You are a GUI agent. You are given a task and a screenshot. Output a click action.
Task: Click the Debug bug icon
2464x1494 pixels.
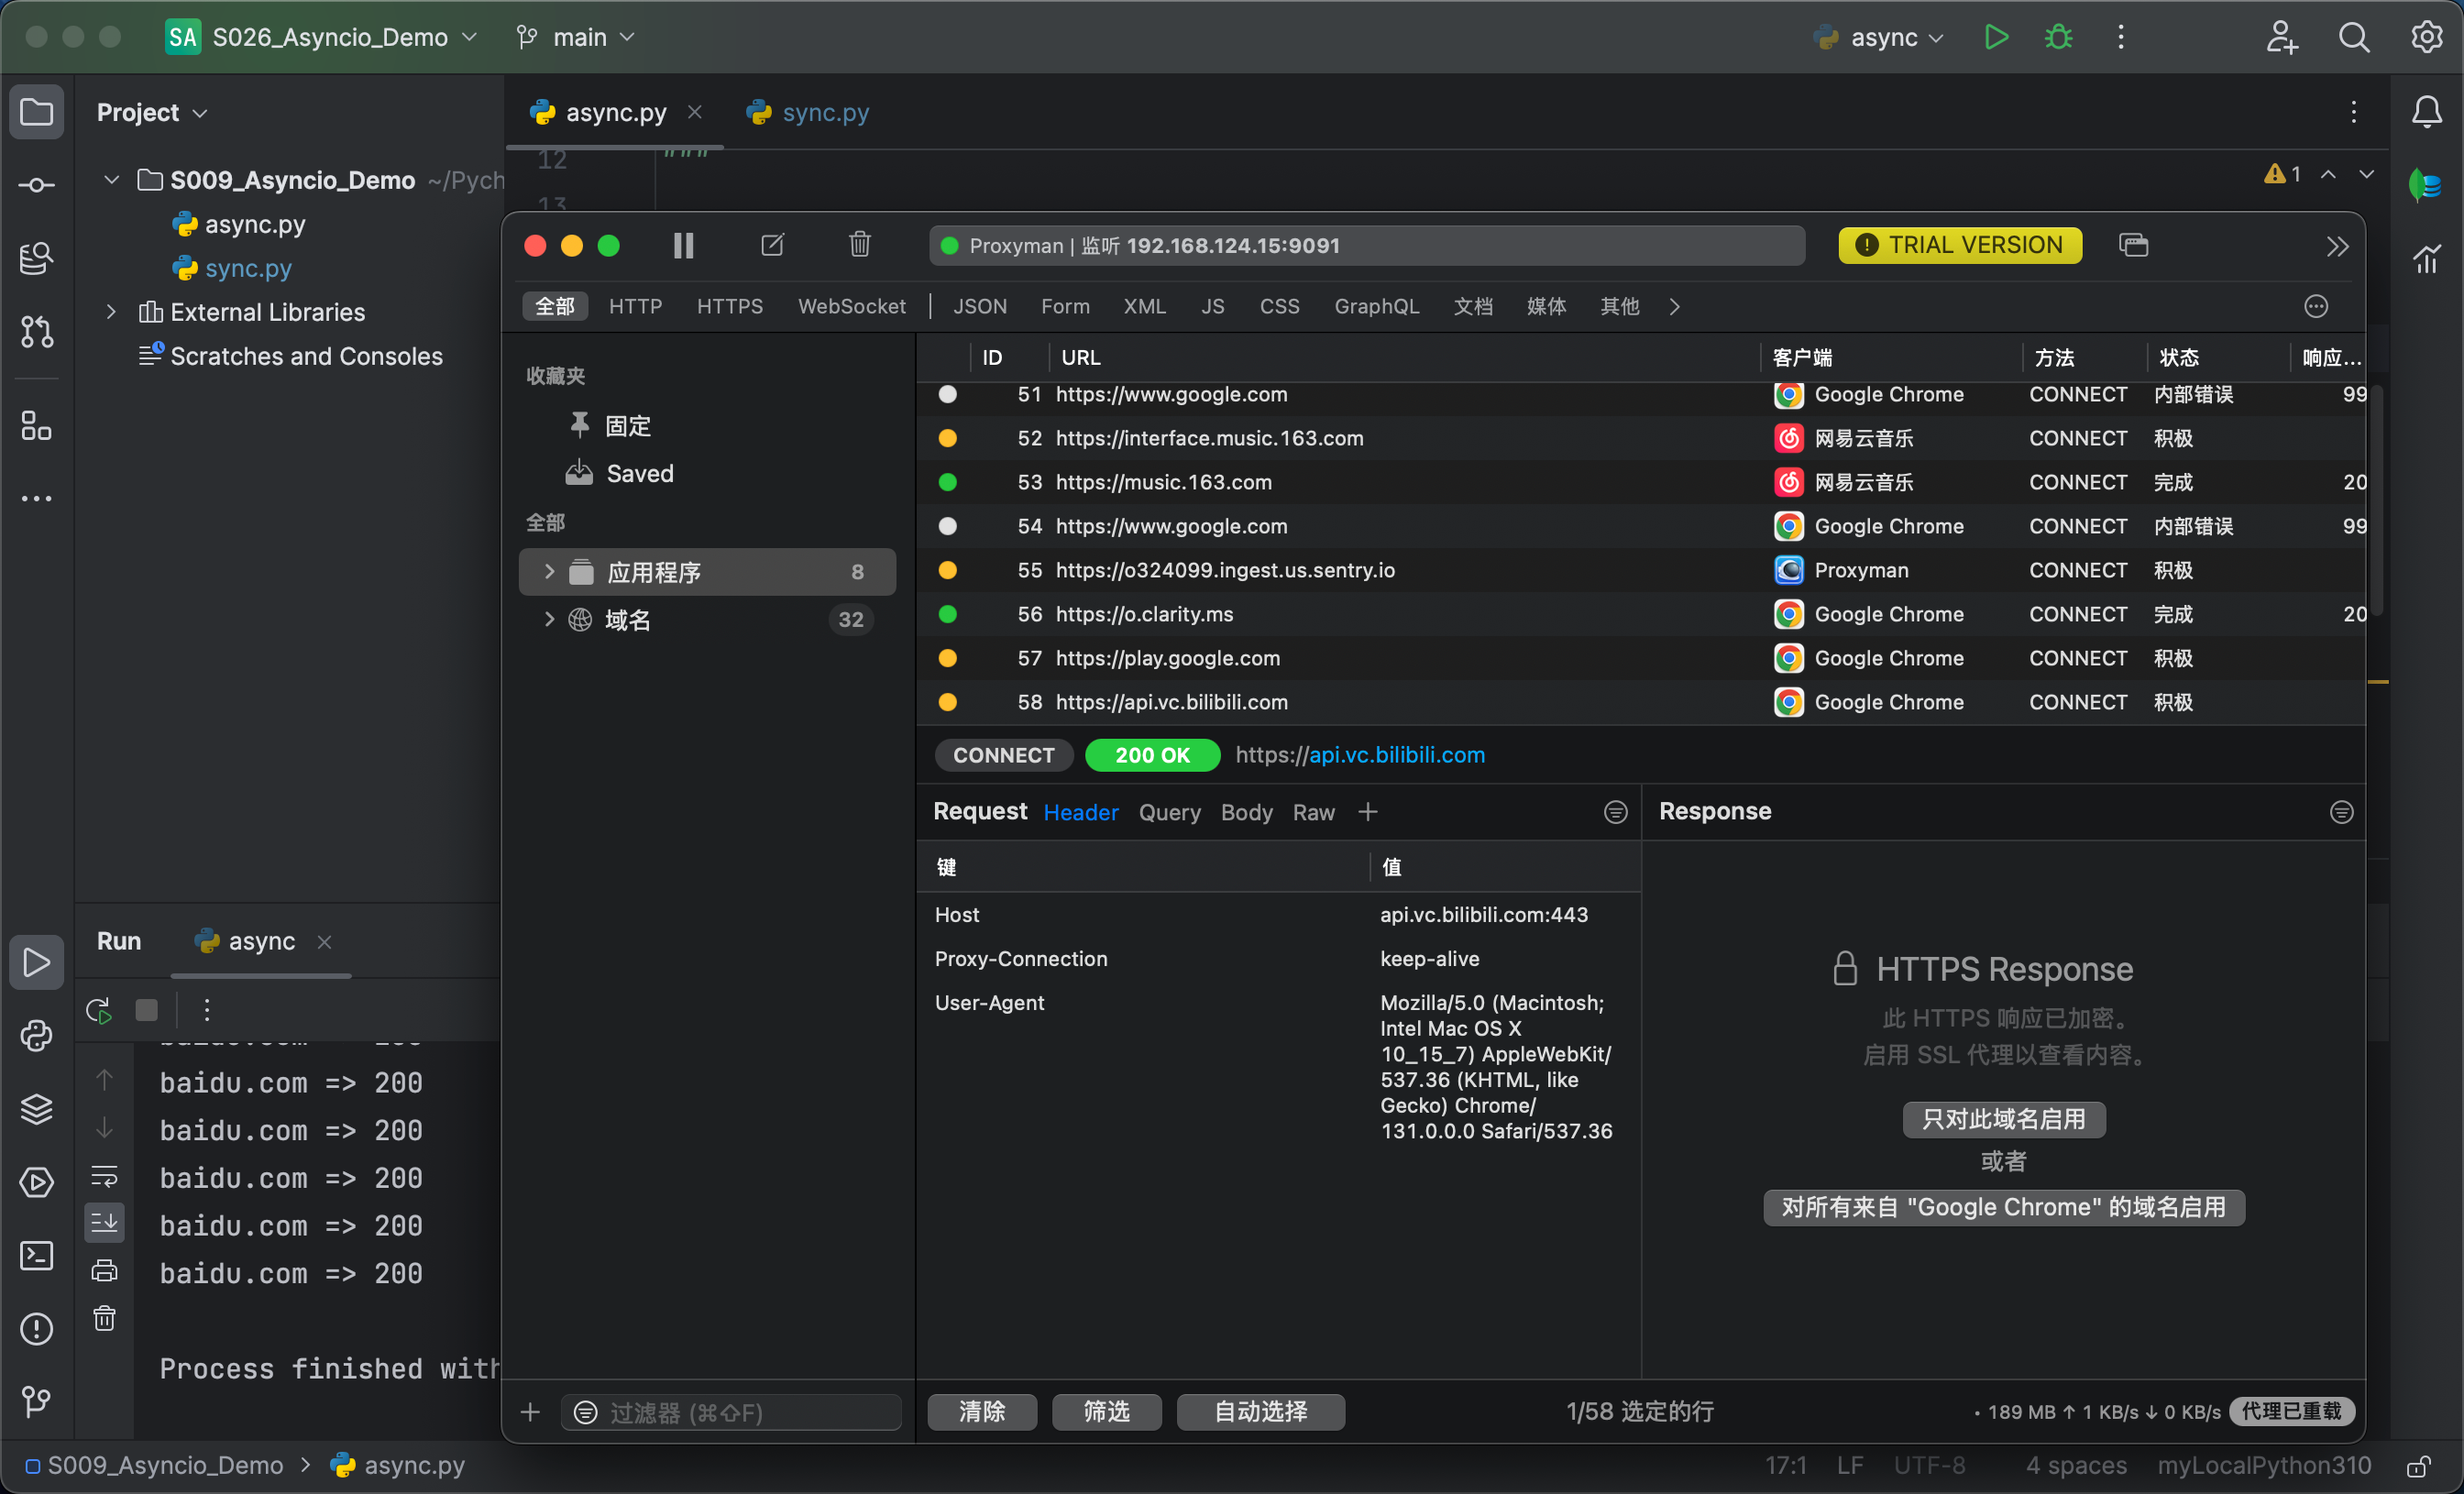(x=2058, y=38)
